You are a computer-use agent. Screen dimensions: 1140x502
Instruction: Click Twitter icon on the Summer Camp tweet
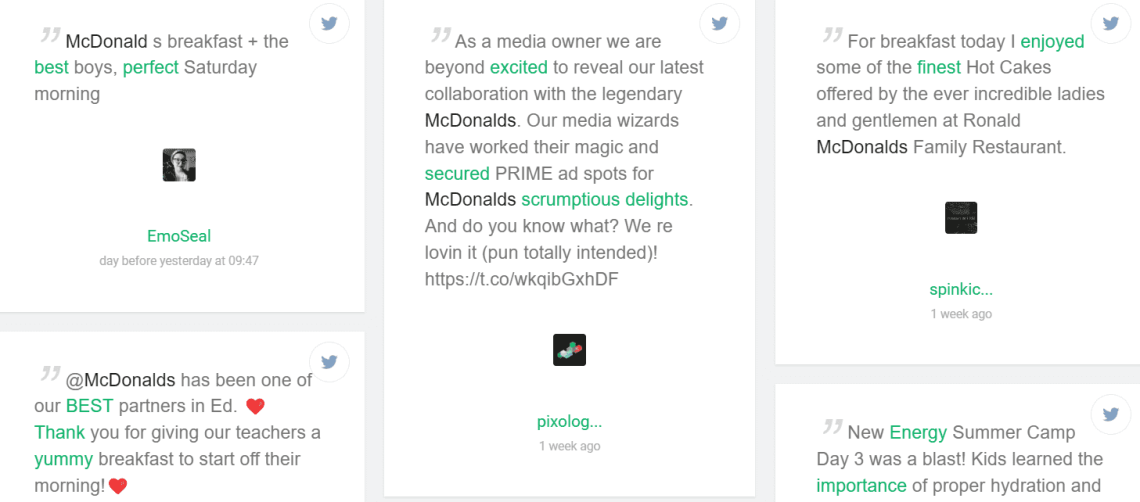coord(1110,414)
